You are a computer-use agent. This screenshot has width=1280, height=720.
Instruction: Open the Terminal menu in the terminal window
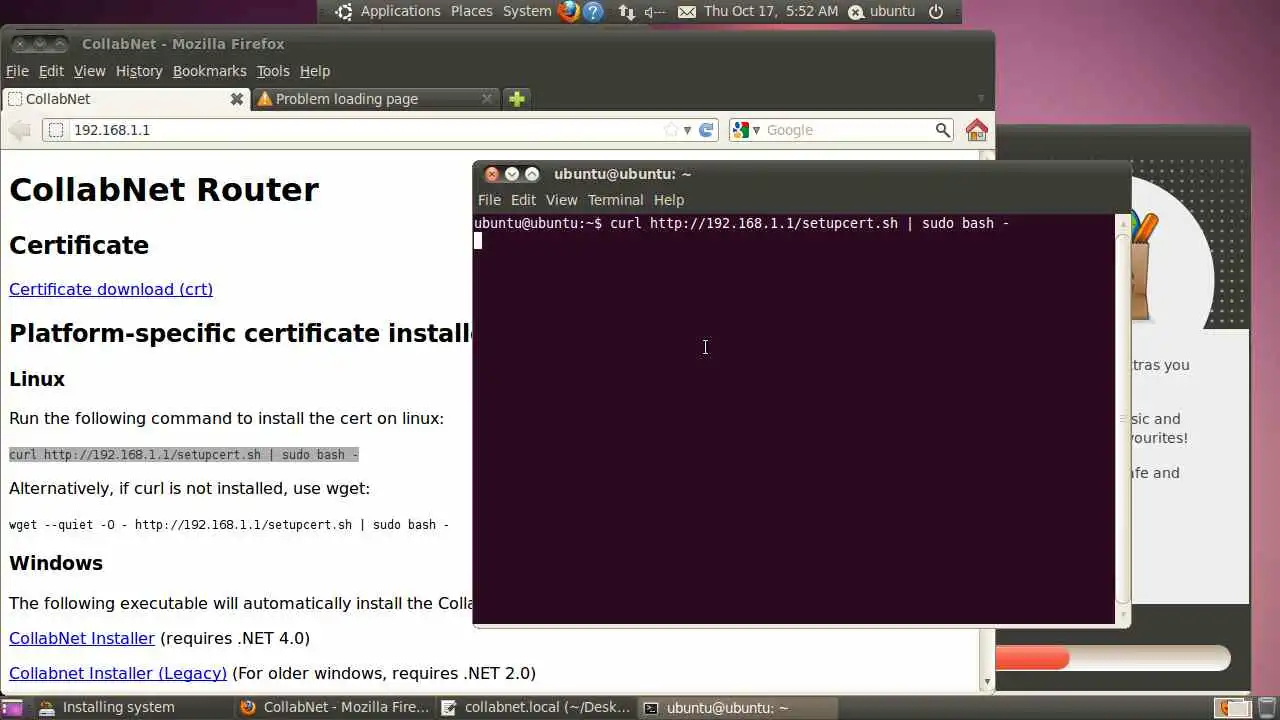[x=615, y=200]
